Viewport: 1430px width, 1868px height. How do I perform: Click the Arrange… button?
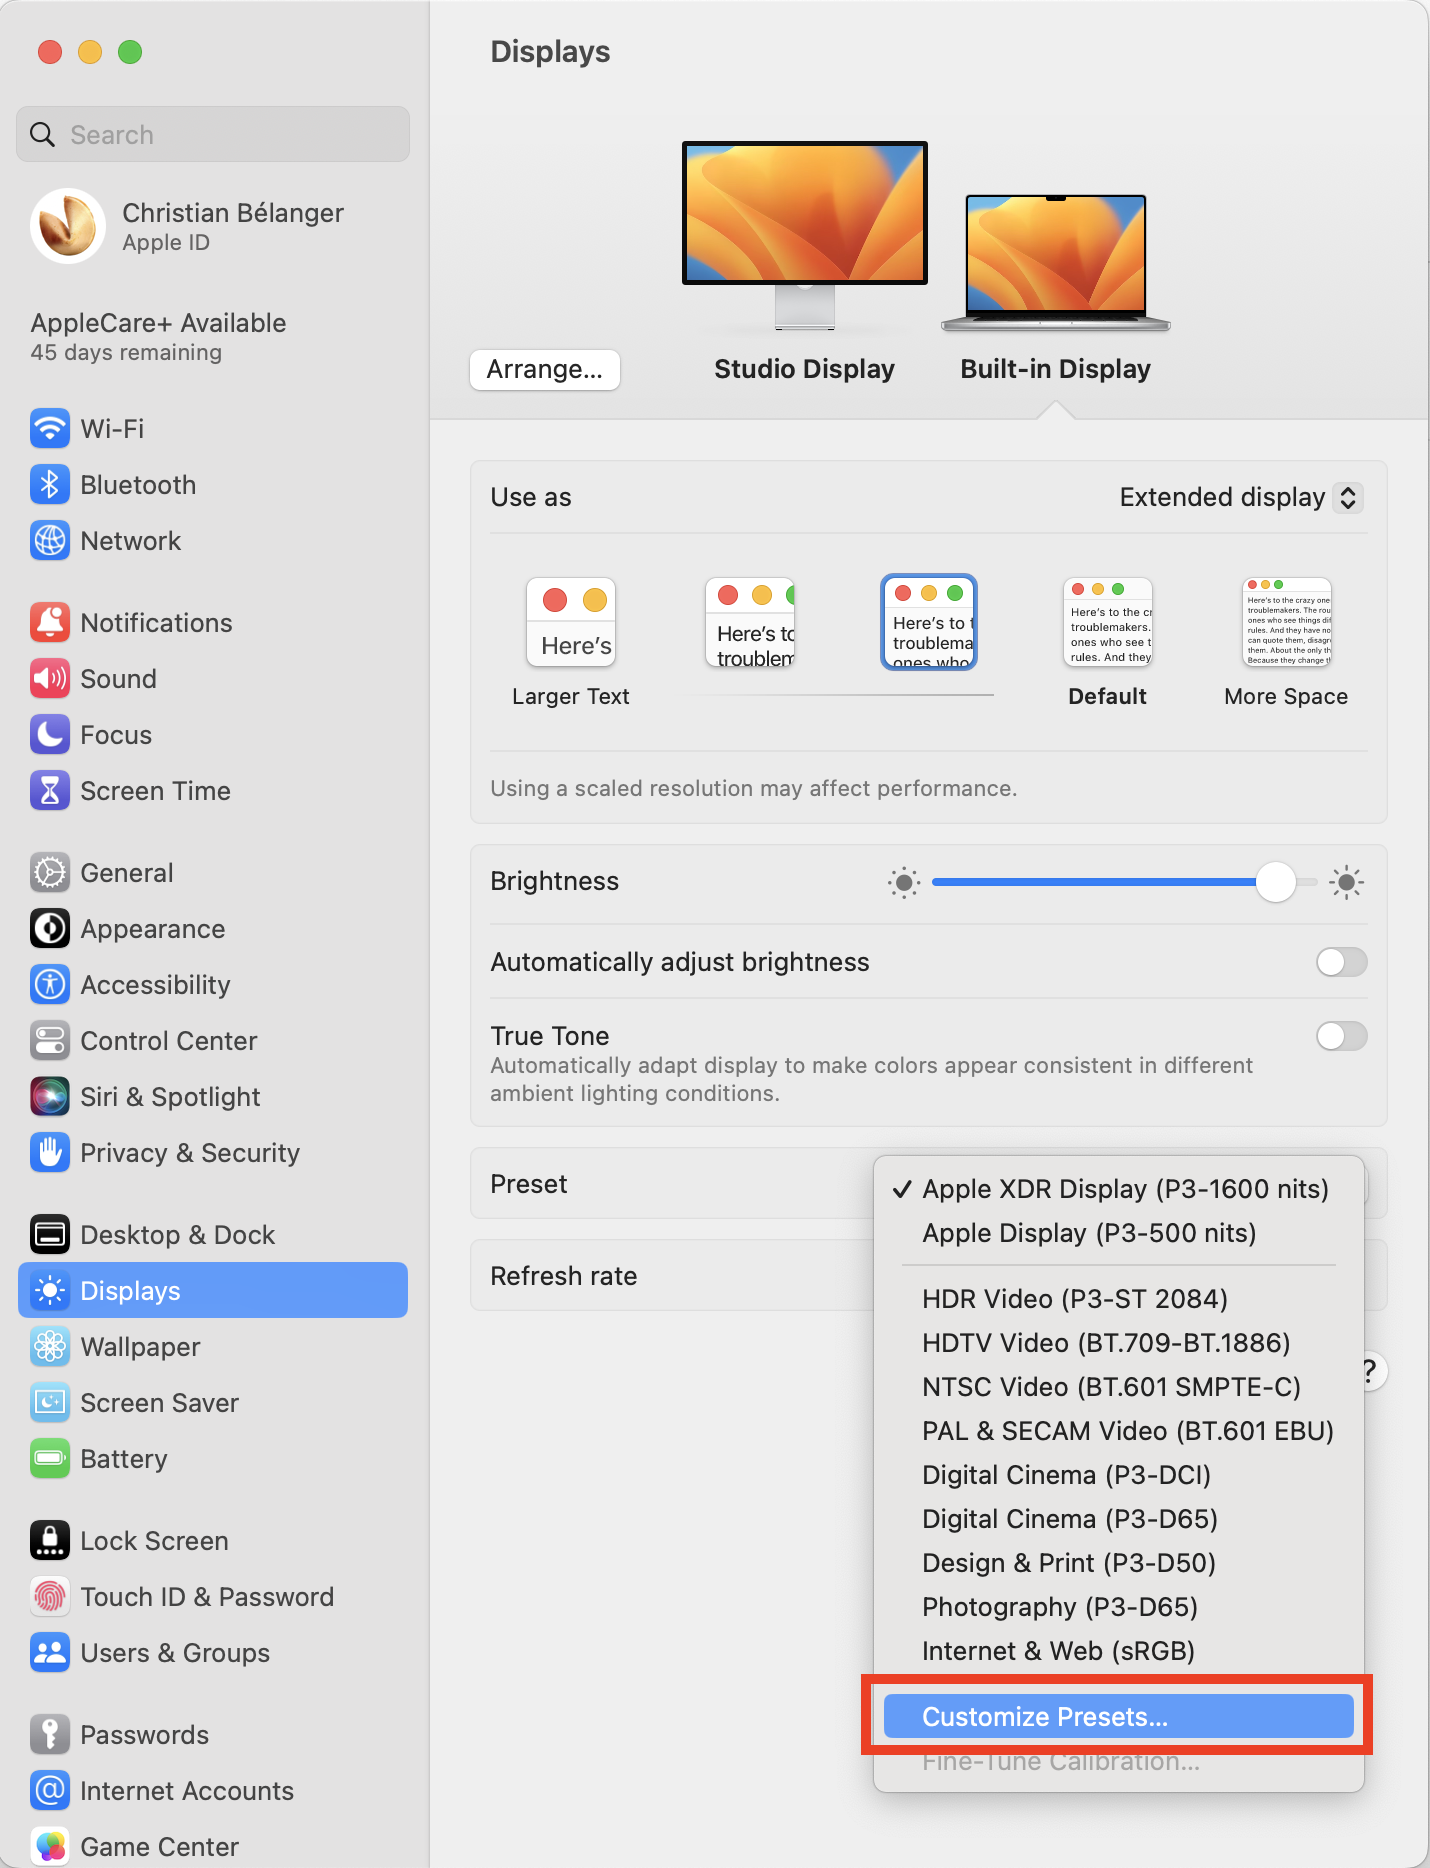[545, 370]
